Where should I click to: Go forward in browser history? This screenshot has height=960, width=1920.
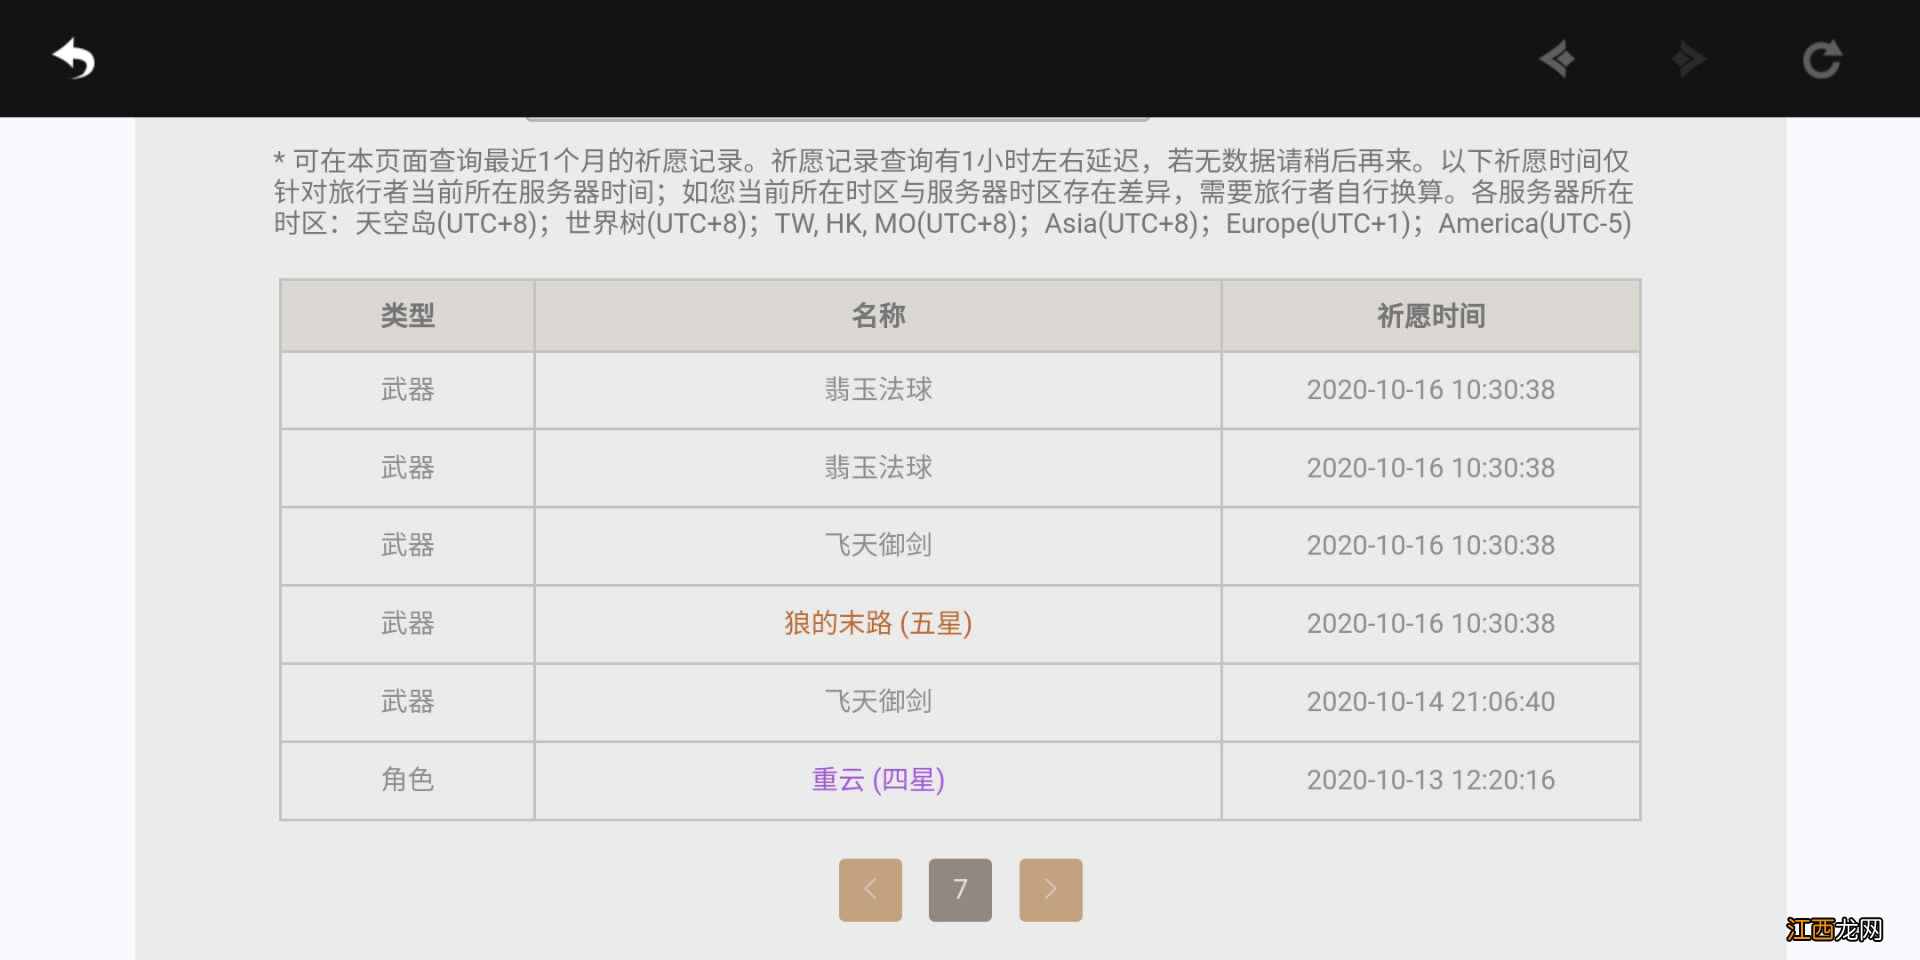pyautogui.click(x=1689, y=59)
